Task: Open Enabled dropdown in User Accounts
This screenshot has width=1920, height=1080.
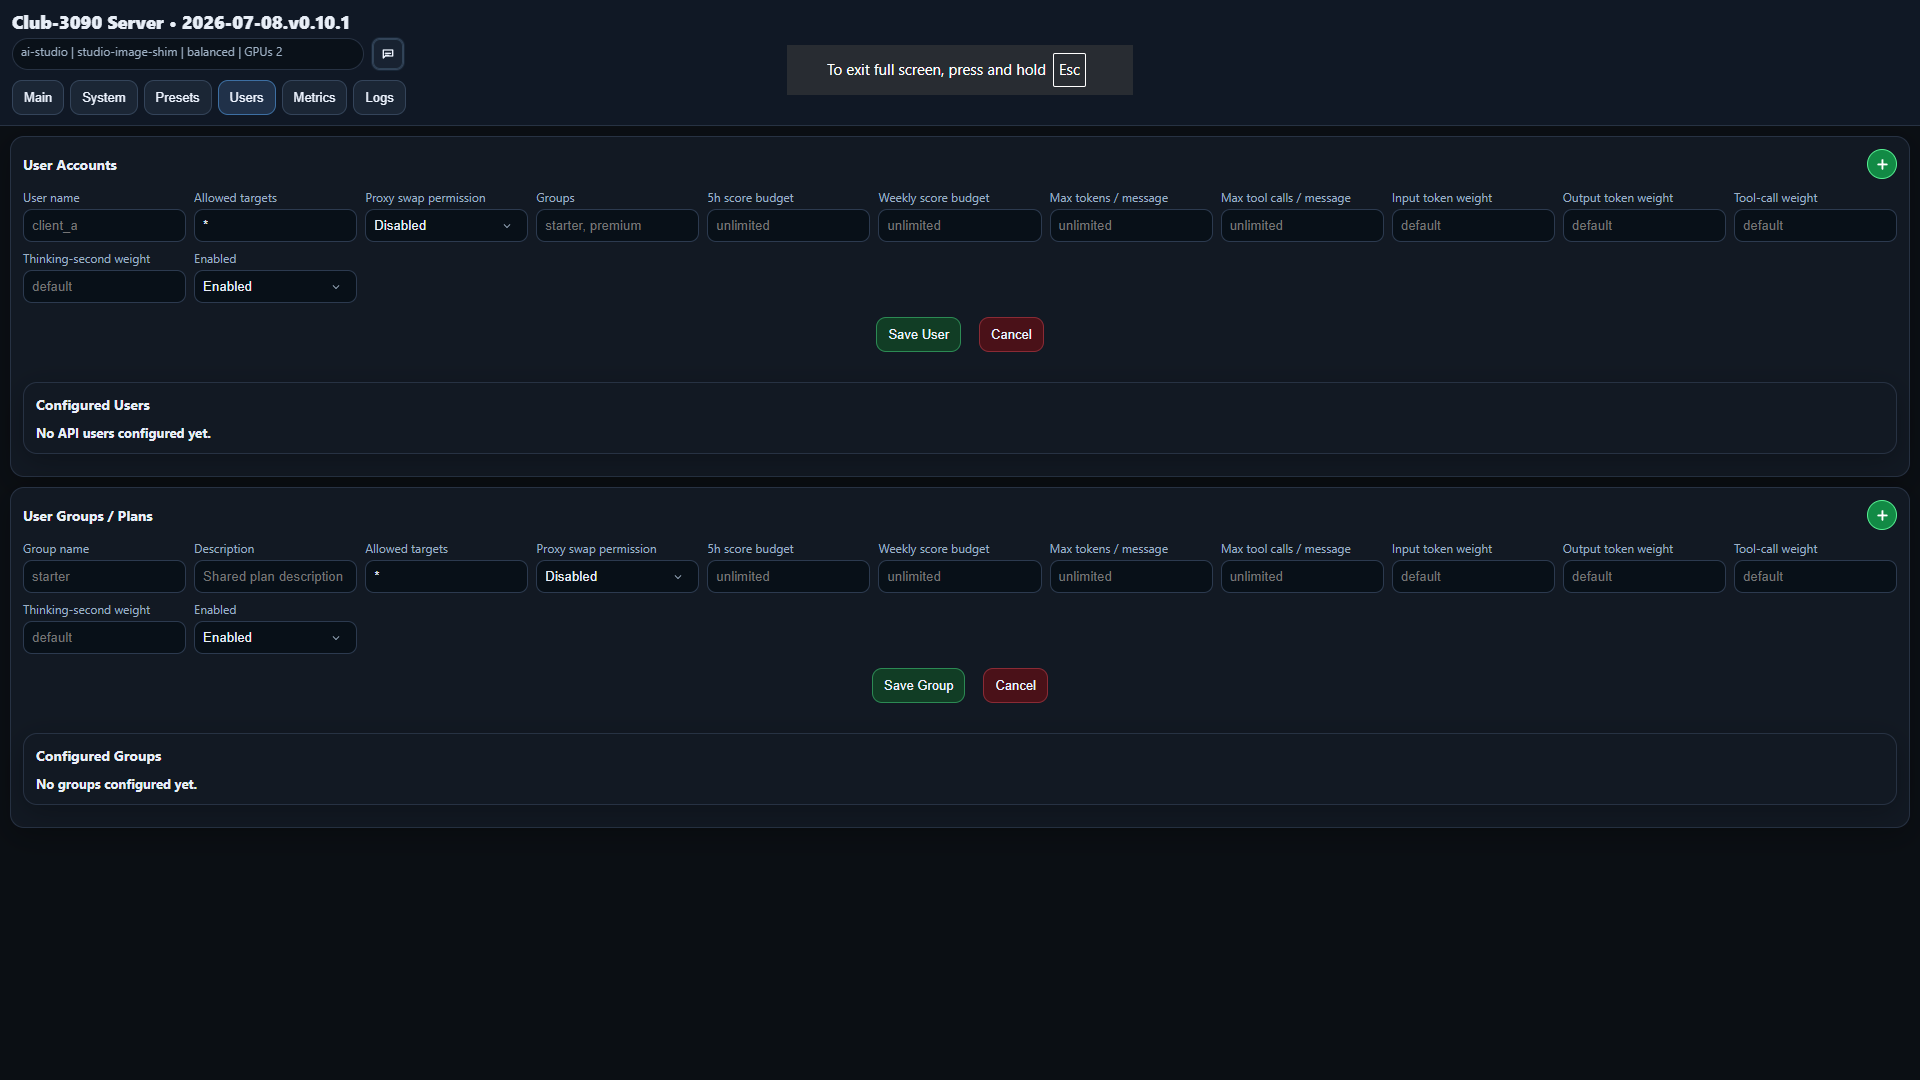Action: (275, 287)
